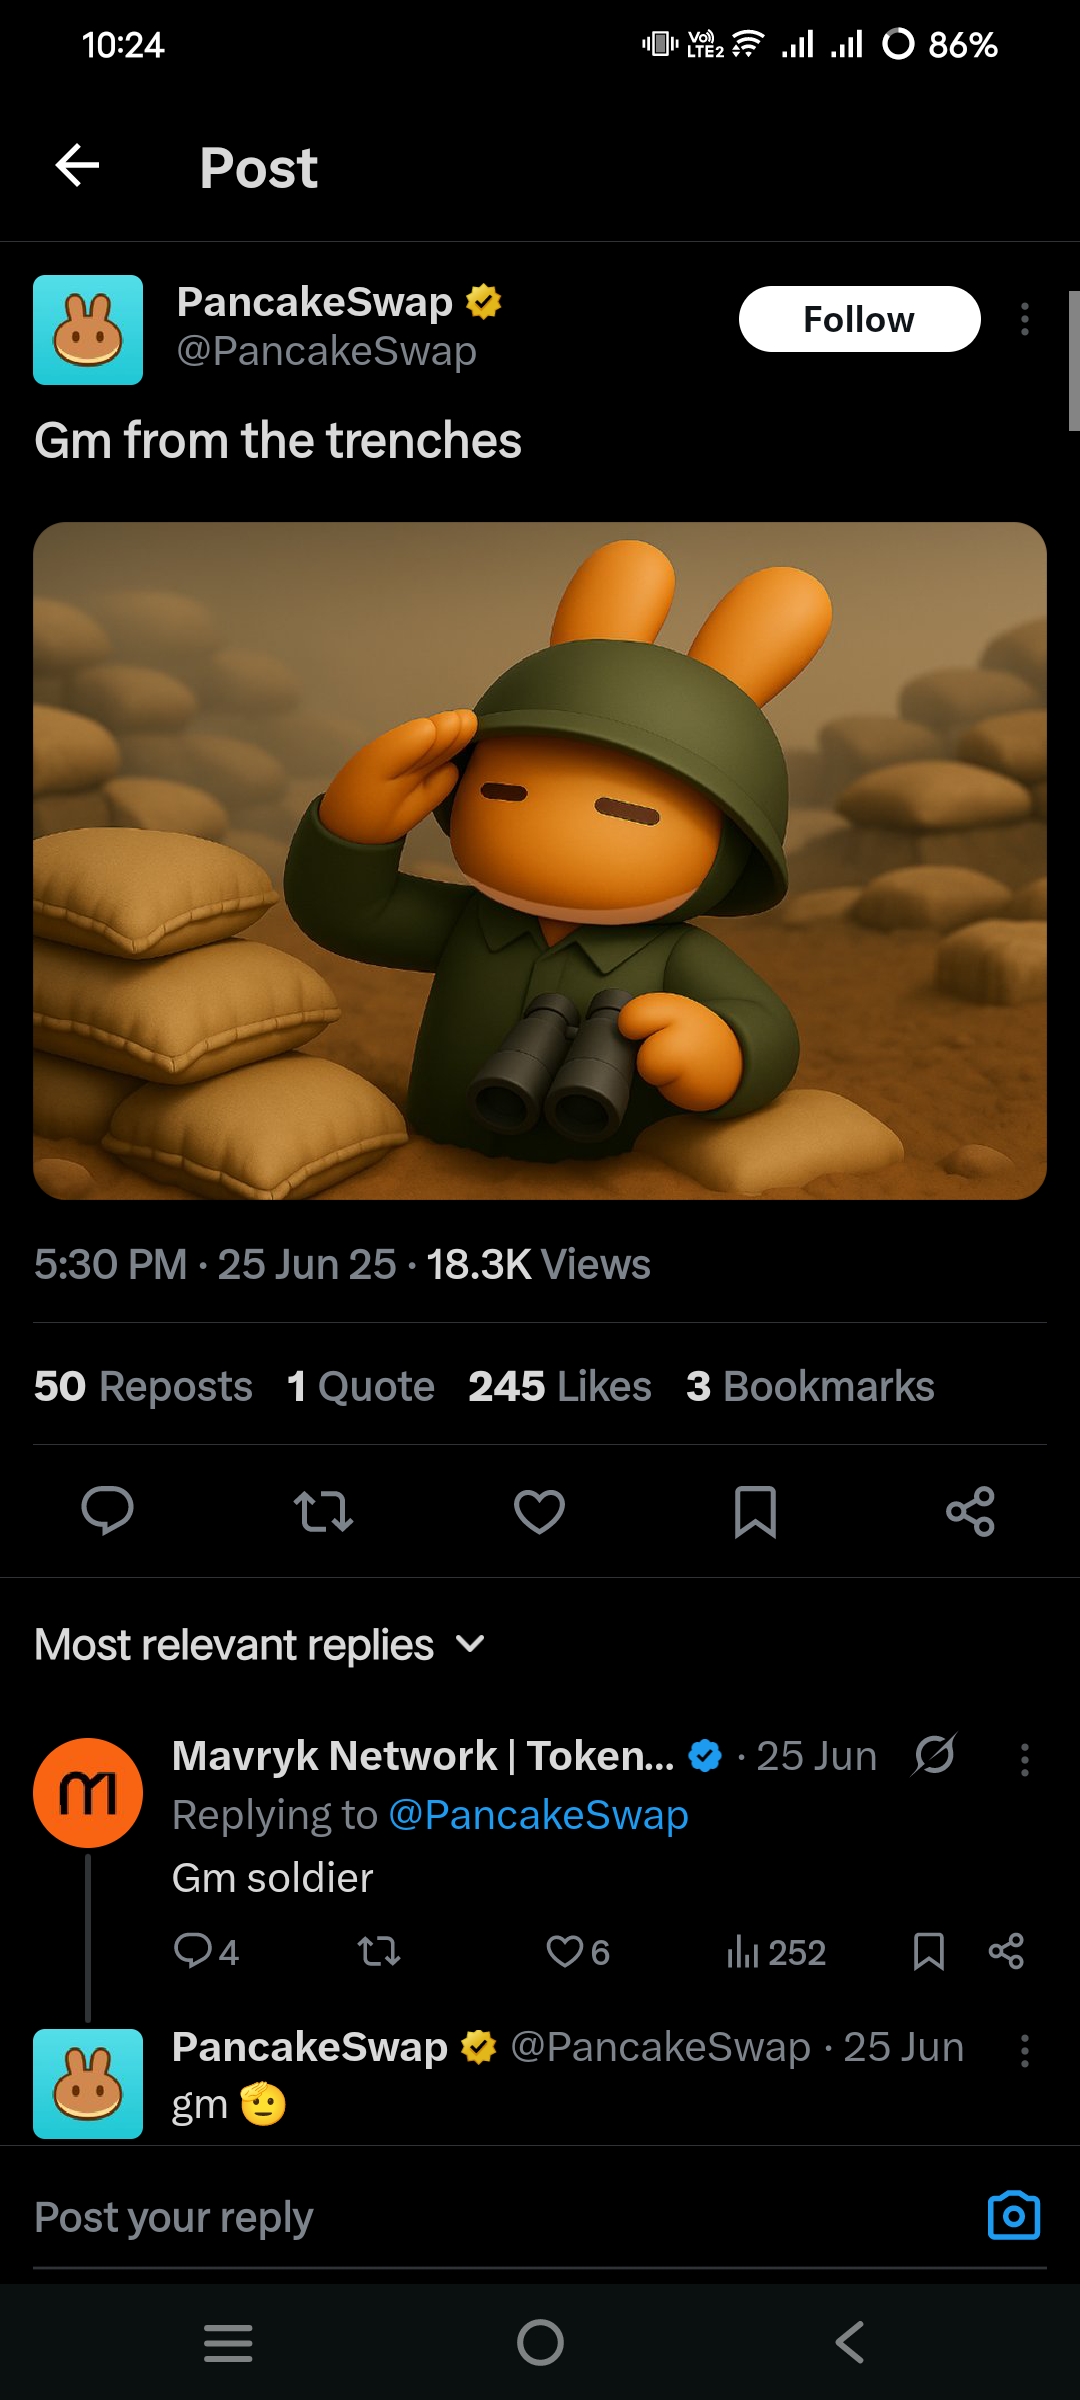Share the main post
The image size is (1080, 2400).
(970, 1510)
